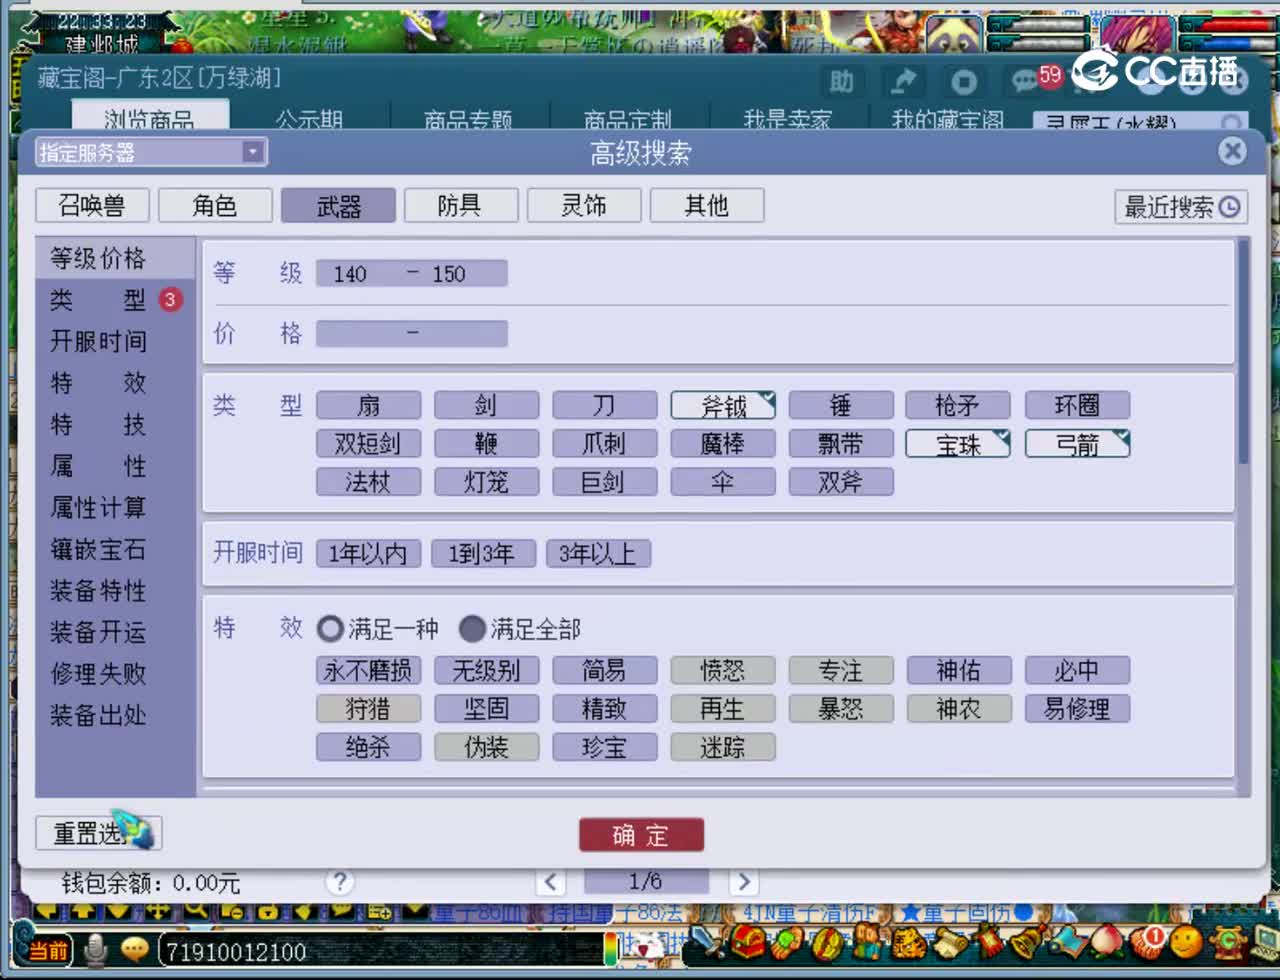Viewport: 1280px width, 980px height.
Task: Click the question mark help icon near wallet
Action: [x=340, y=882]
